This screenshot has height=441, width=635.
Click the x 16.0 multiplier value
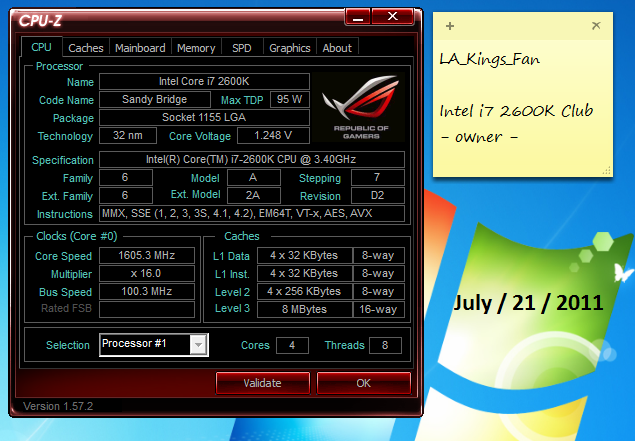tap(147, 273)
